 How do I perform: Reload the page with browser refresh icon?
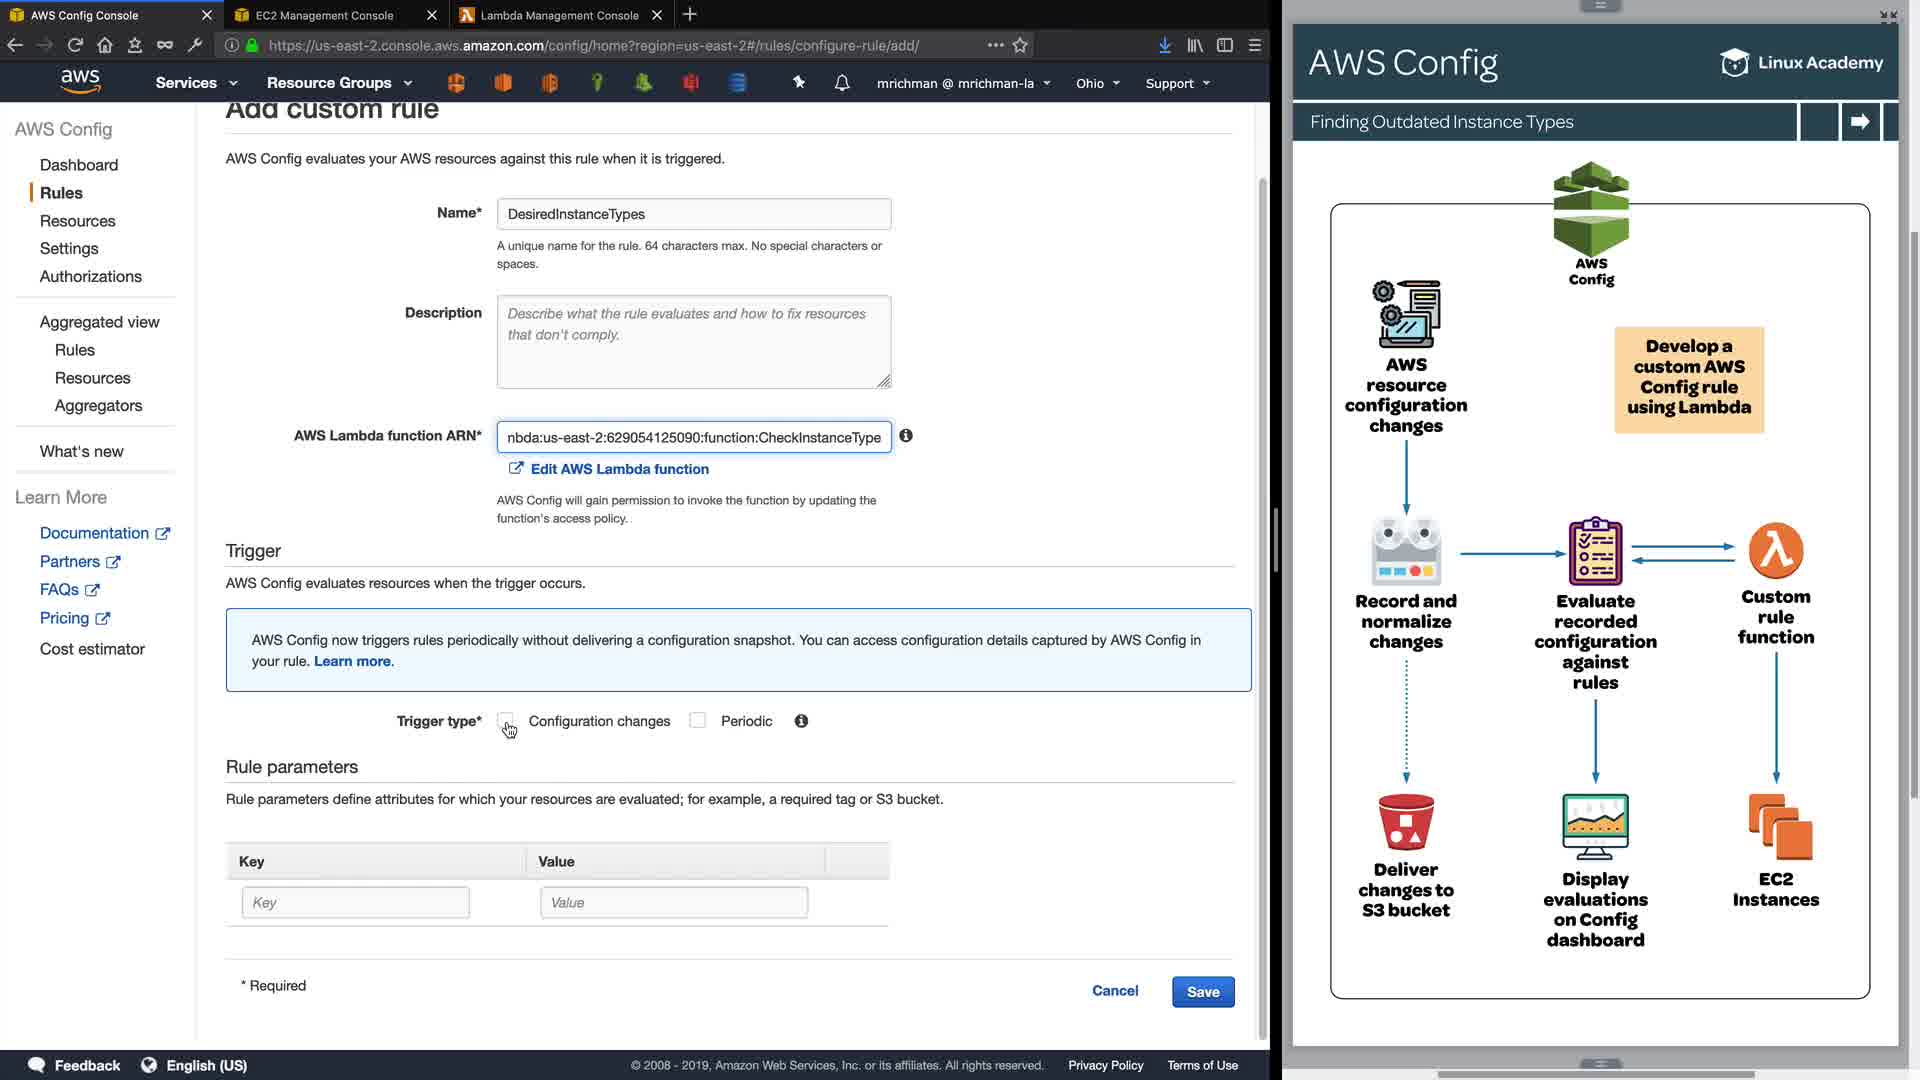[x=75, y=45]
